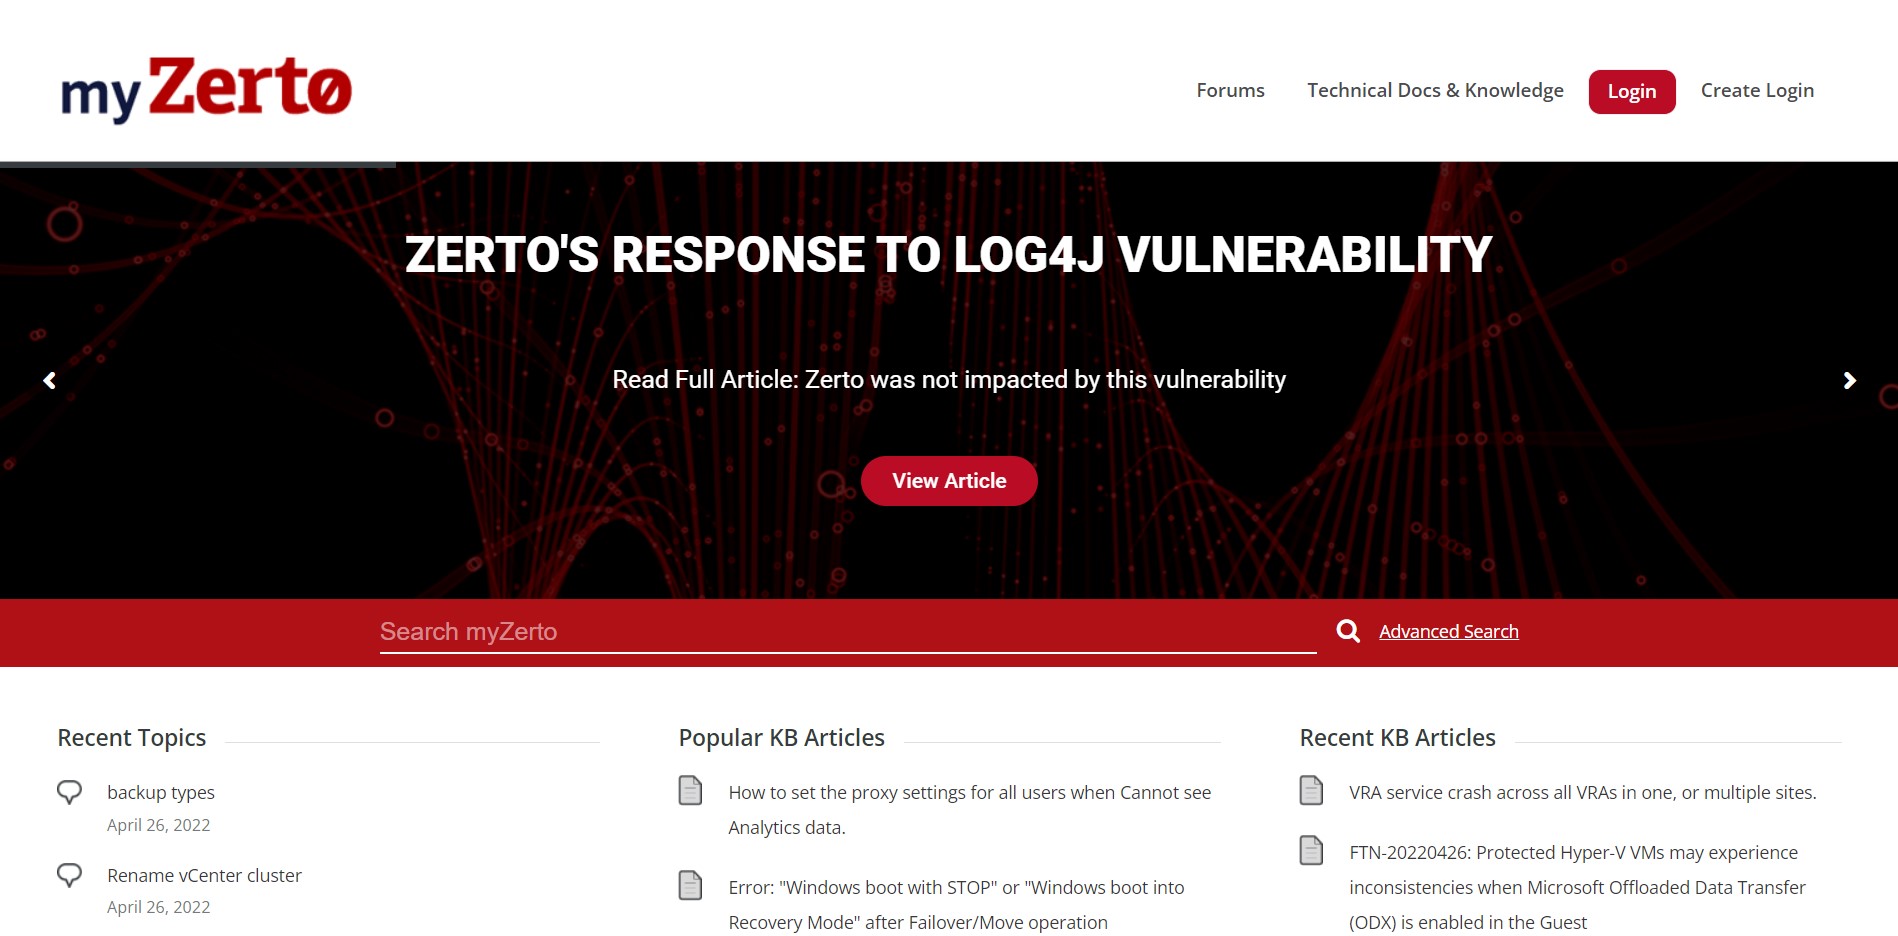Open the Advanced Search link
1898x936 pixels.
[x=1449, y=631]
